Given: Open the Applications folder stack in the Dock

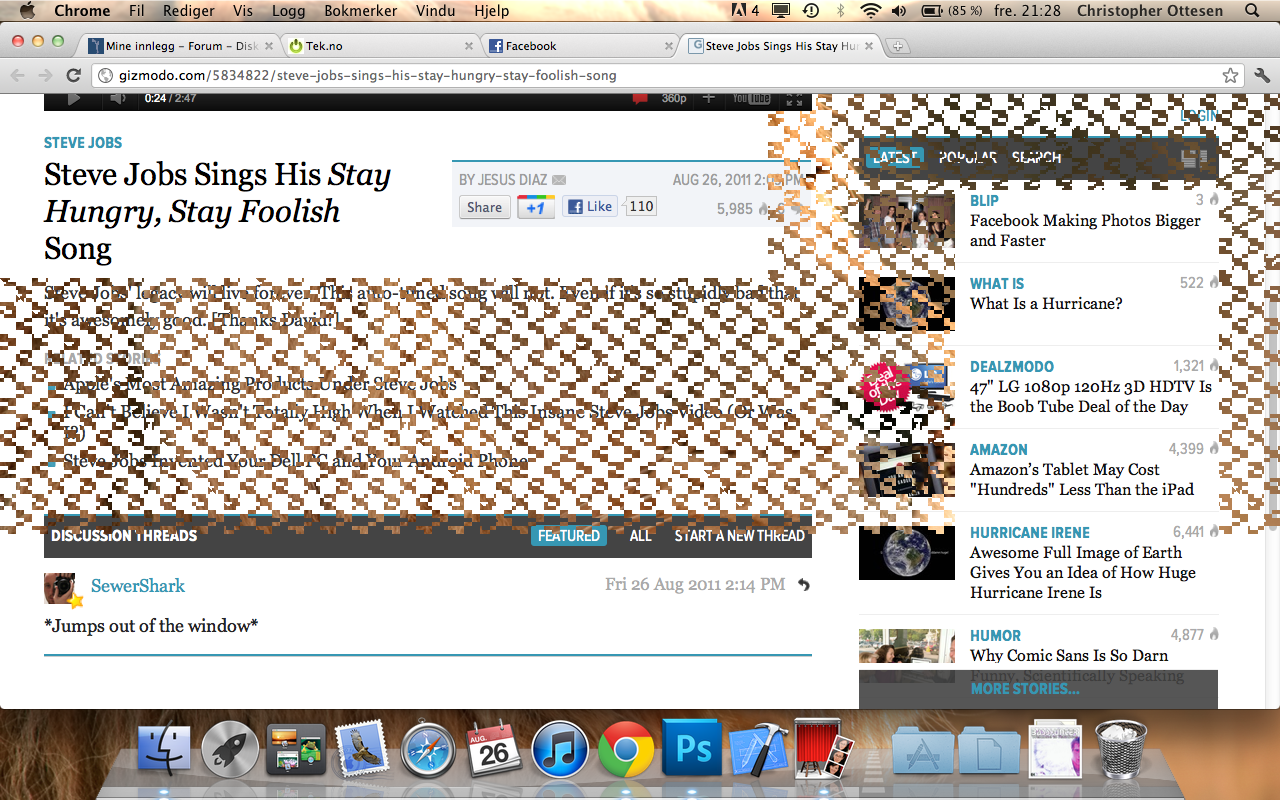Looking at the screenshot, I should tap(922, 751).
